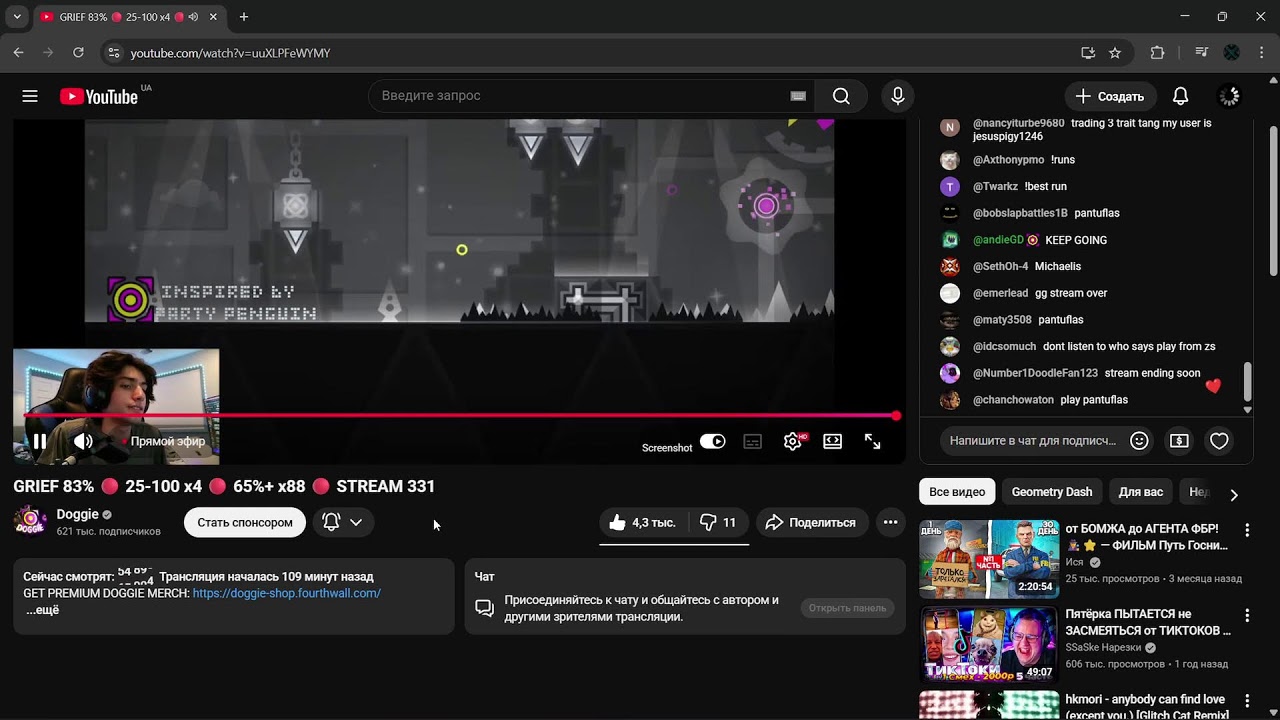1280x720 pixels.
Task: Open options menu for от БОМЖА video
Action: [1247, 530]
